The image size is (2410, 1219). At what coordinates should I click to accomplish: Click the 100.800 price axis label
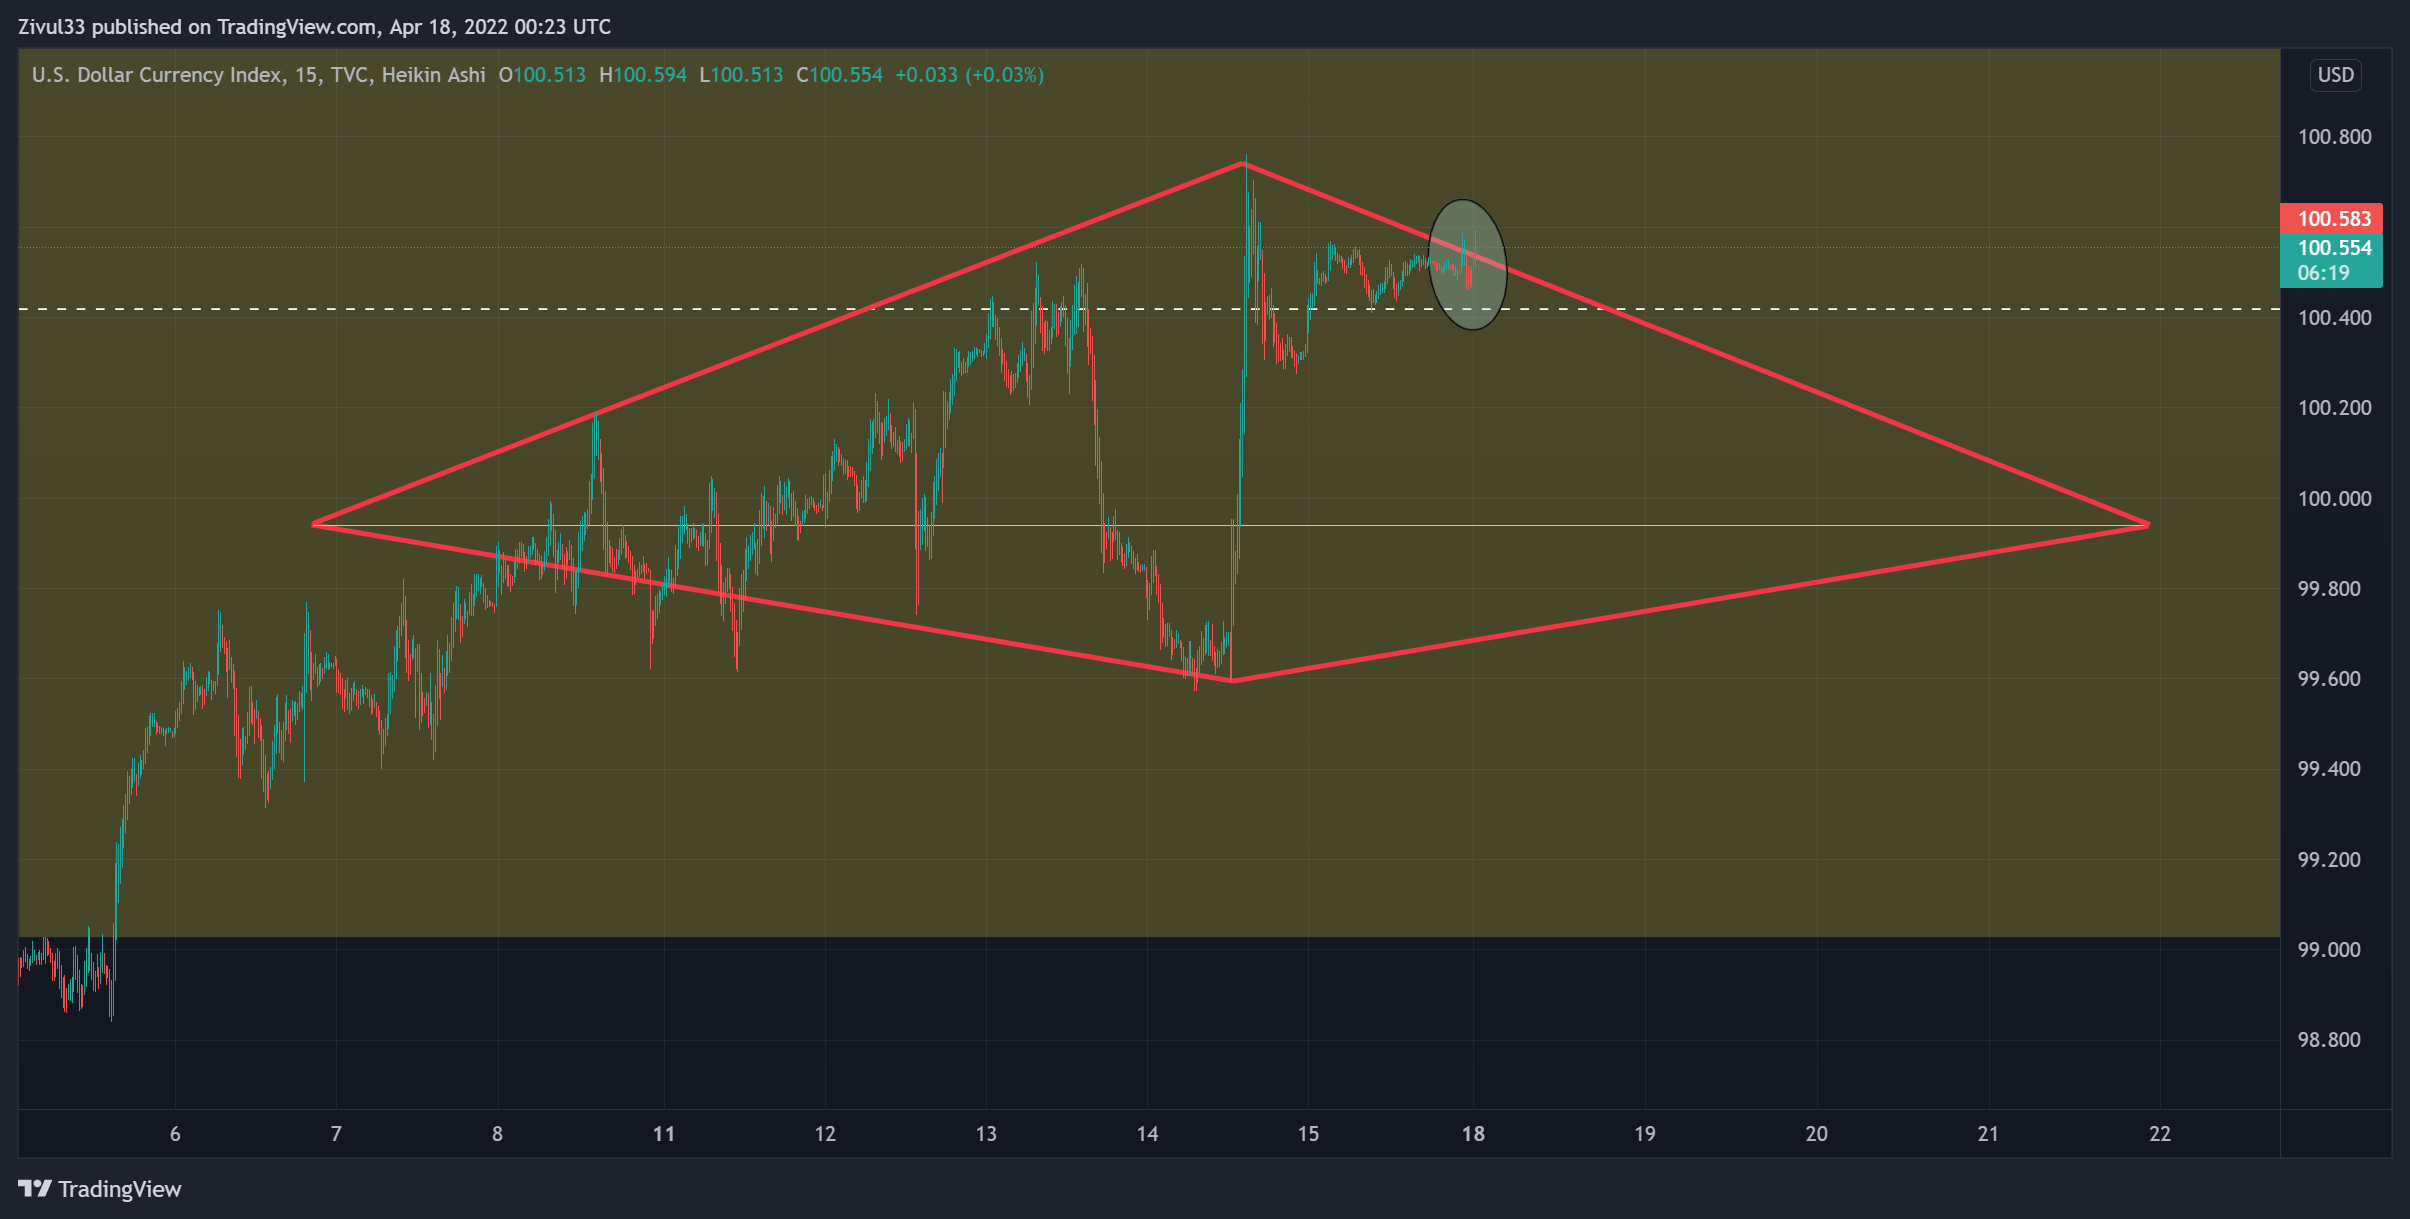click(x=2334, y=137)
